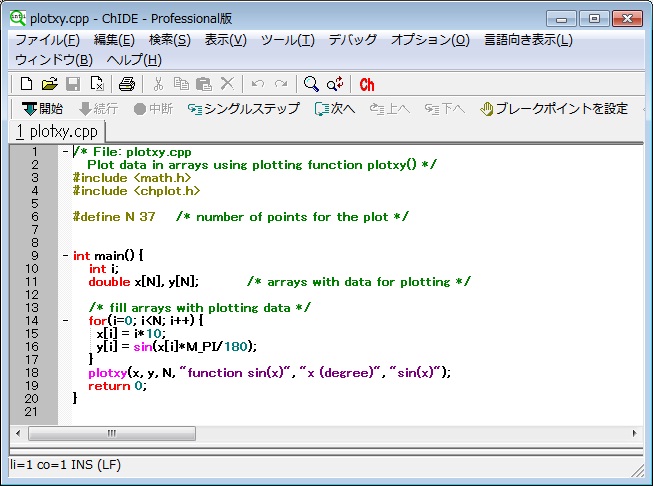Image resolution: width=653 pixels, height=486 pixels.
Task: Run シングルステップ single step
Action: [243, 109]
